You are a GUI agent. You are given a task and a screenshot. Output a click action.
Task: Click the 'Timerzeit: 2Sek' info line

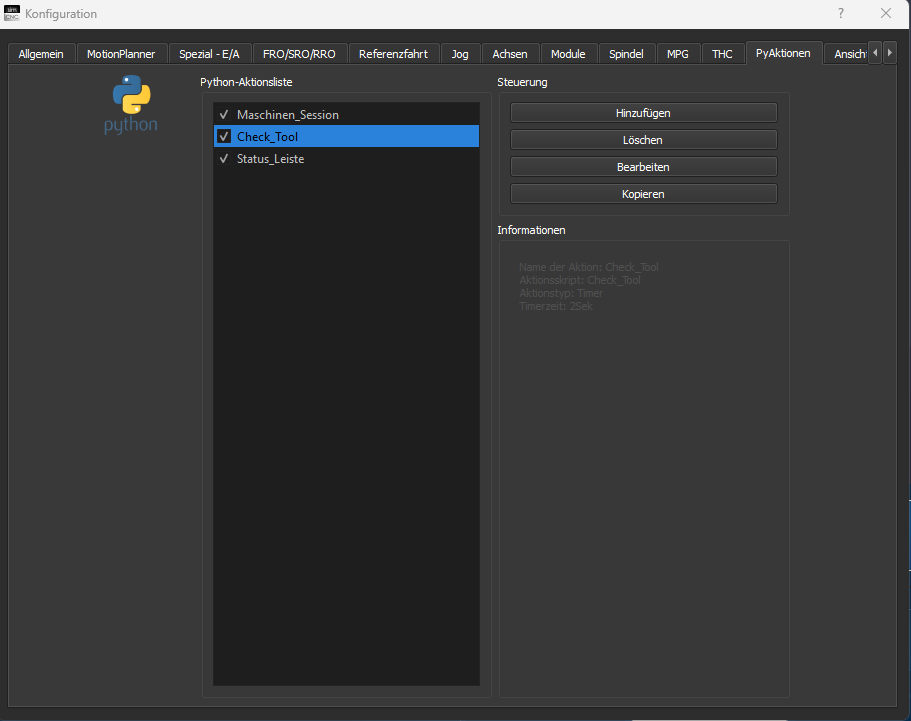coord(556,306)
